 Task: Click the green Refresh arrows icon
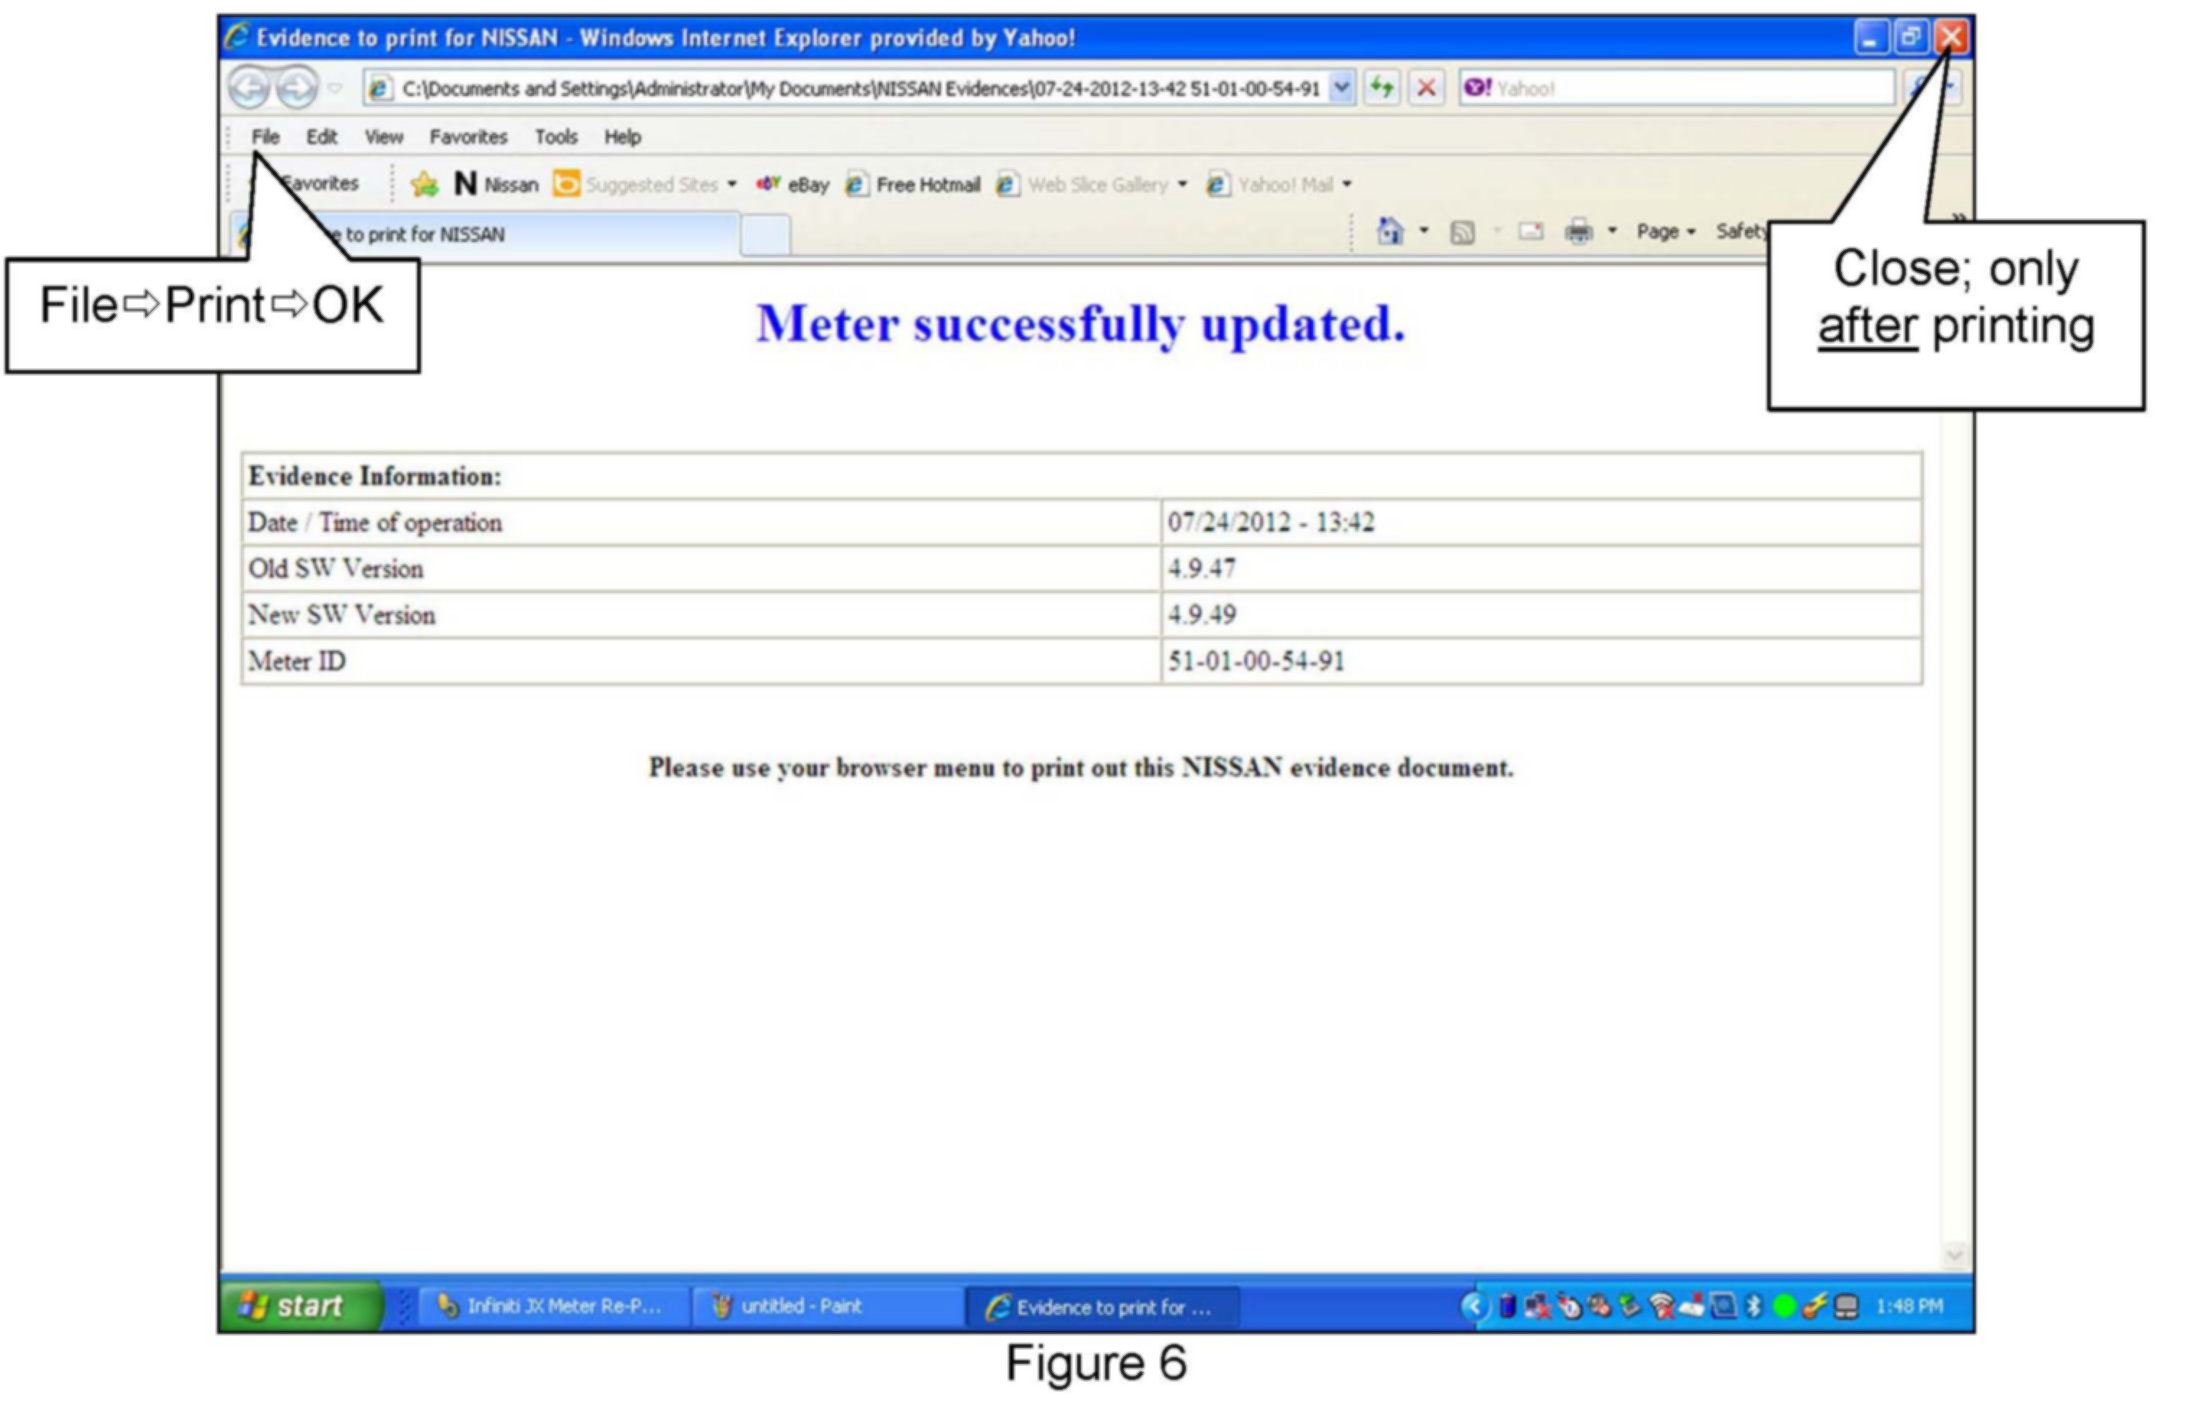[1382, 88]
